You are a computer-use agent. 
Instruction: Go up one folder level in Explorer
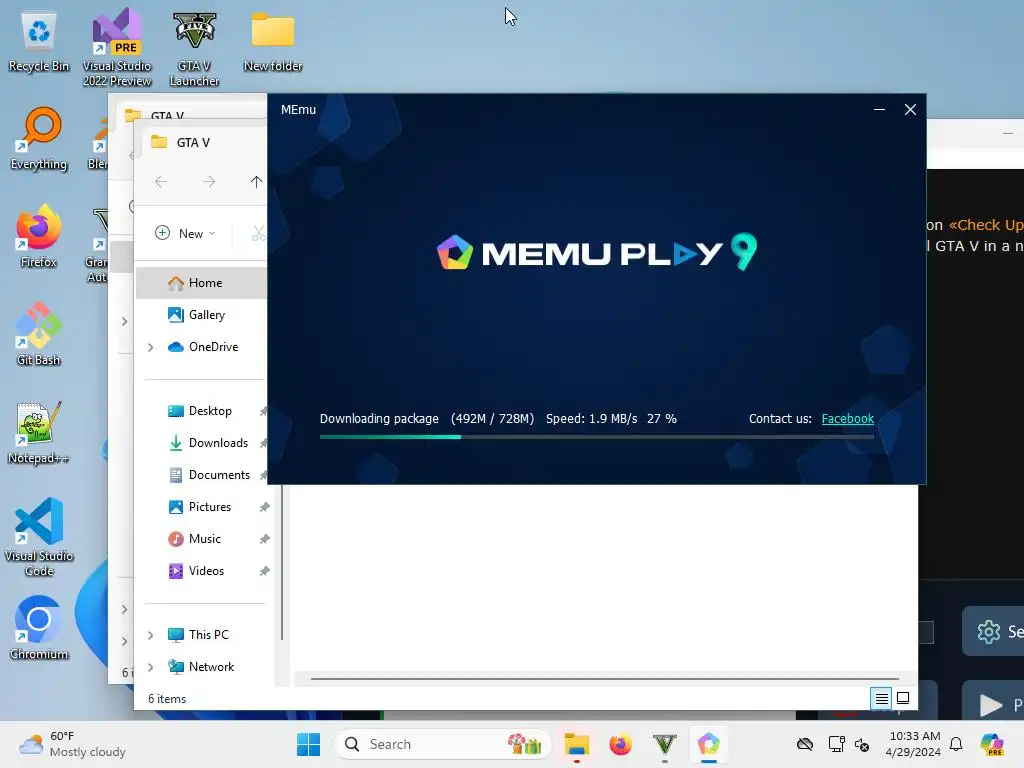coord(256,182)
